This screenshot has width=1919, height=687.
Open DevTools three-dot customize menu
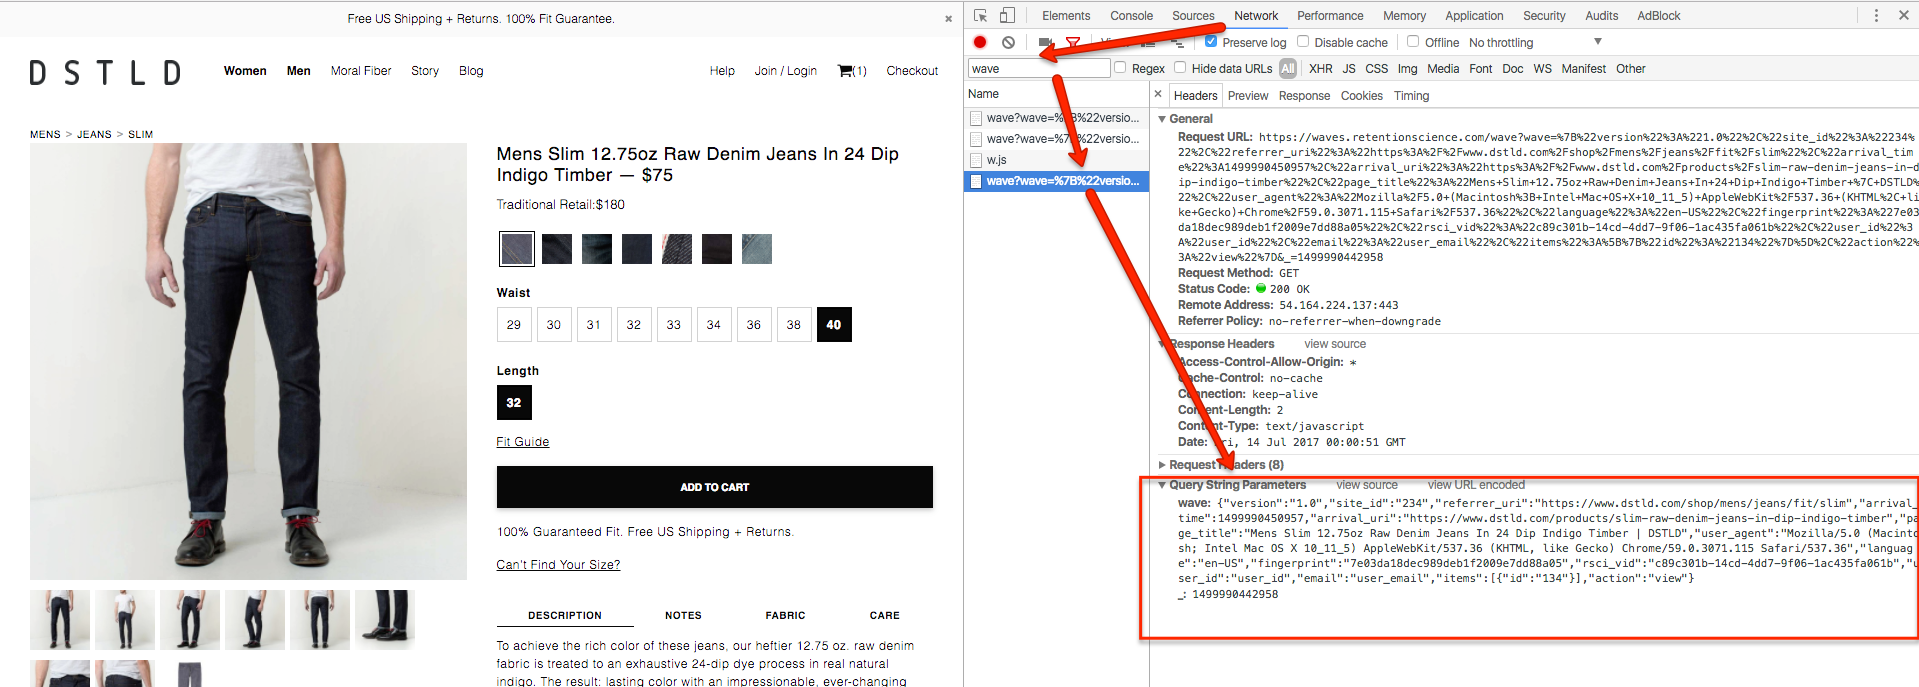coord(1876,15)
